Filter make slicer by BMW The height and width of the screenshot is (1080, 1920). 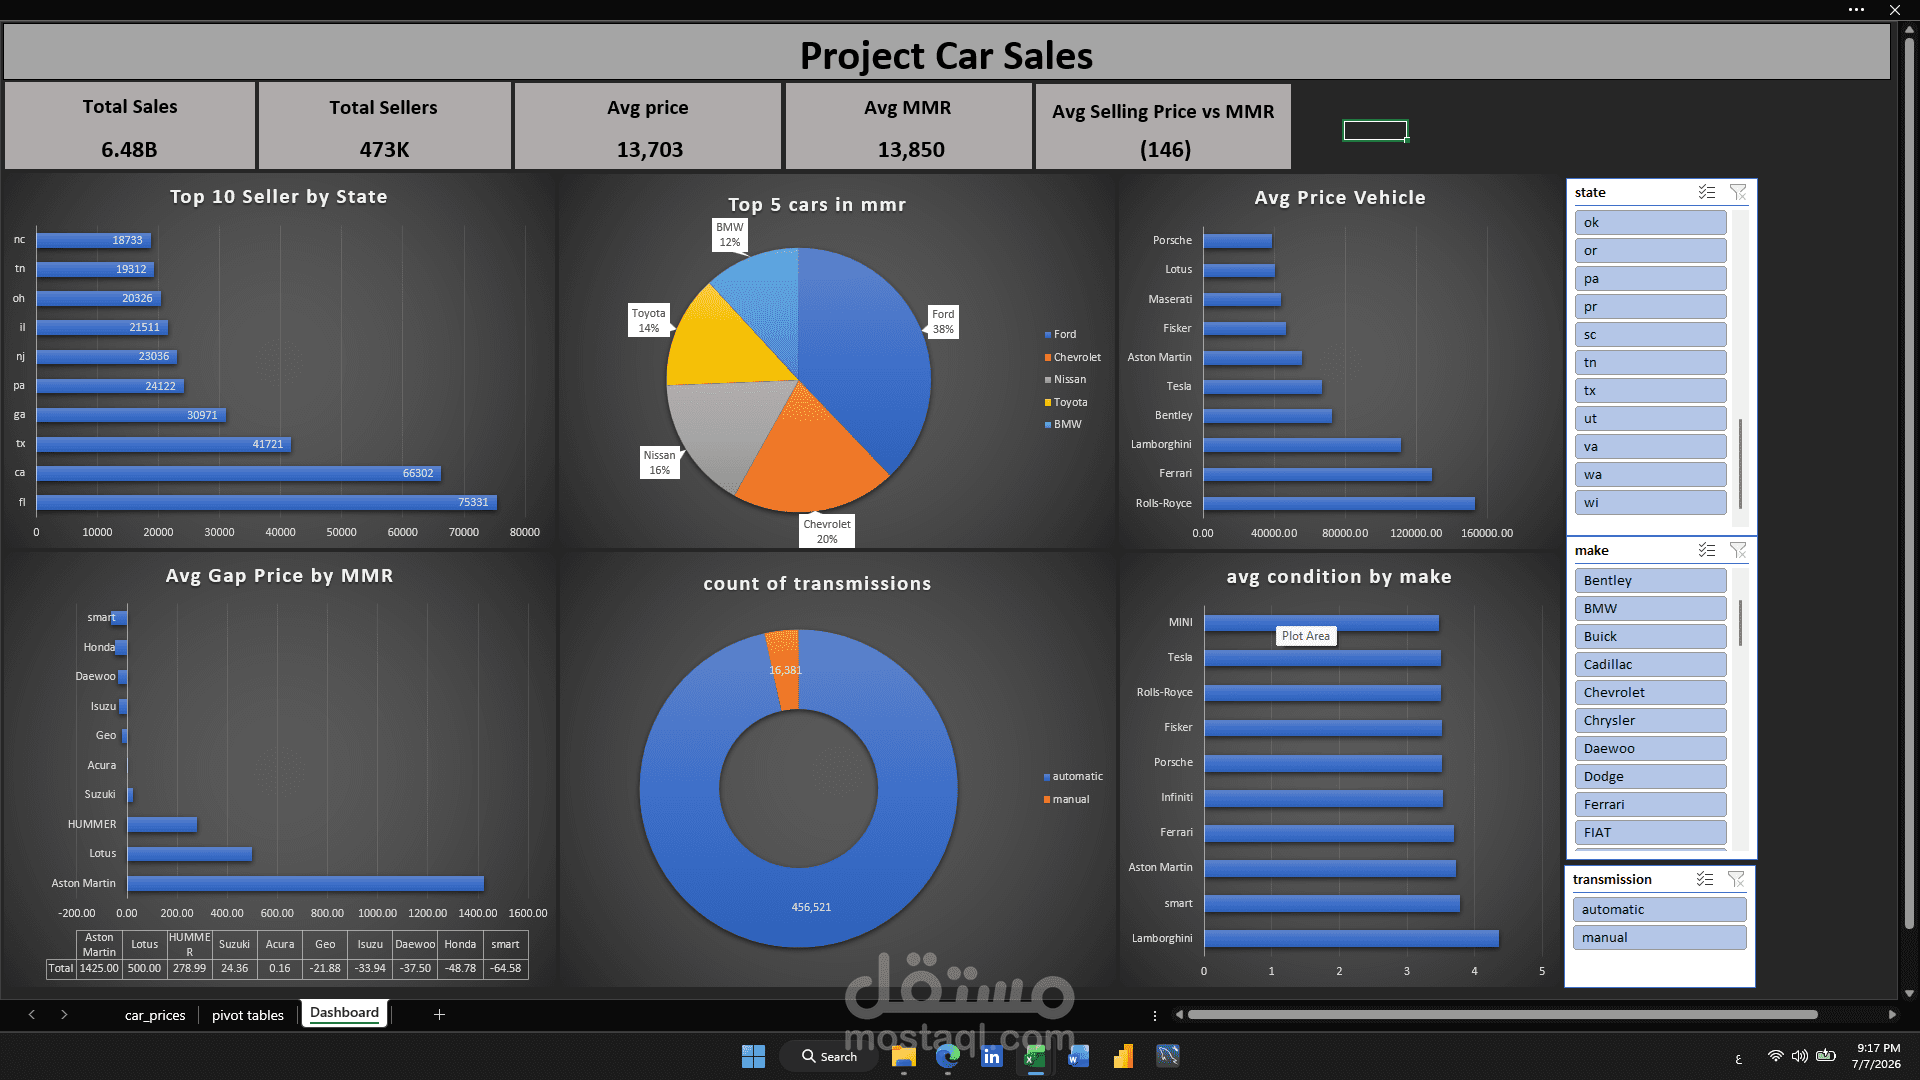pos(1650,609)
